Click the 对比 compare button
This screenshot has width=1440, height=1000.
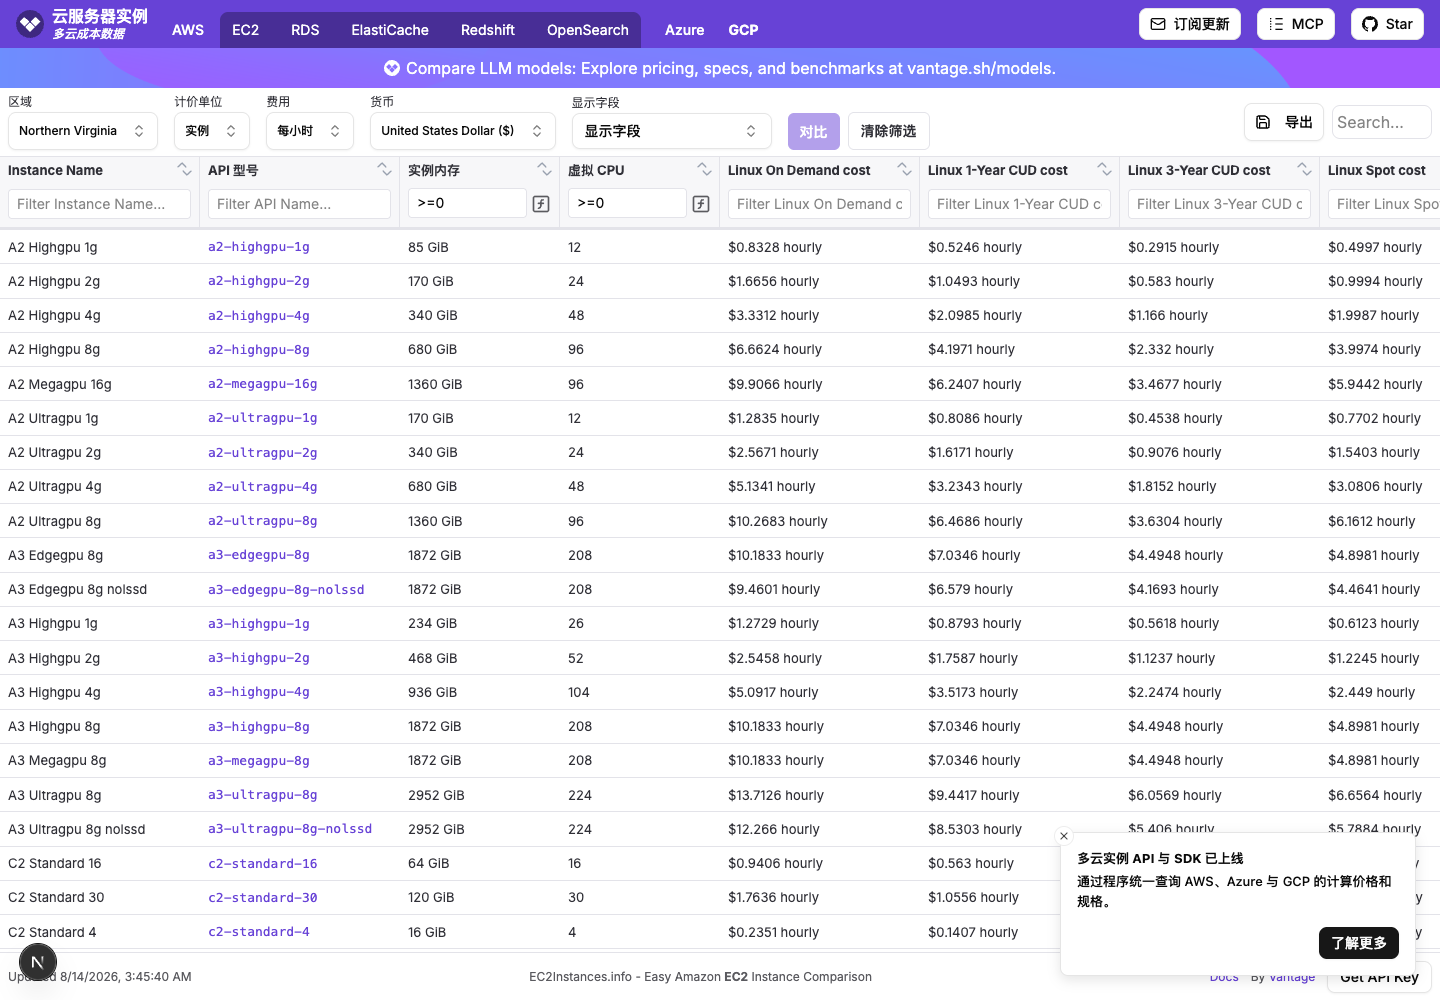pos(814,131)
